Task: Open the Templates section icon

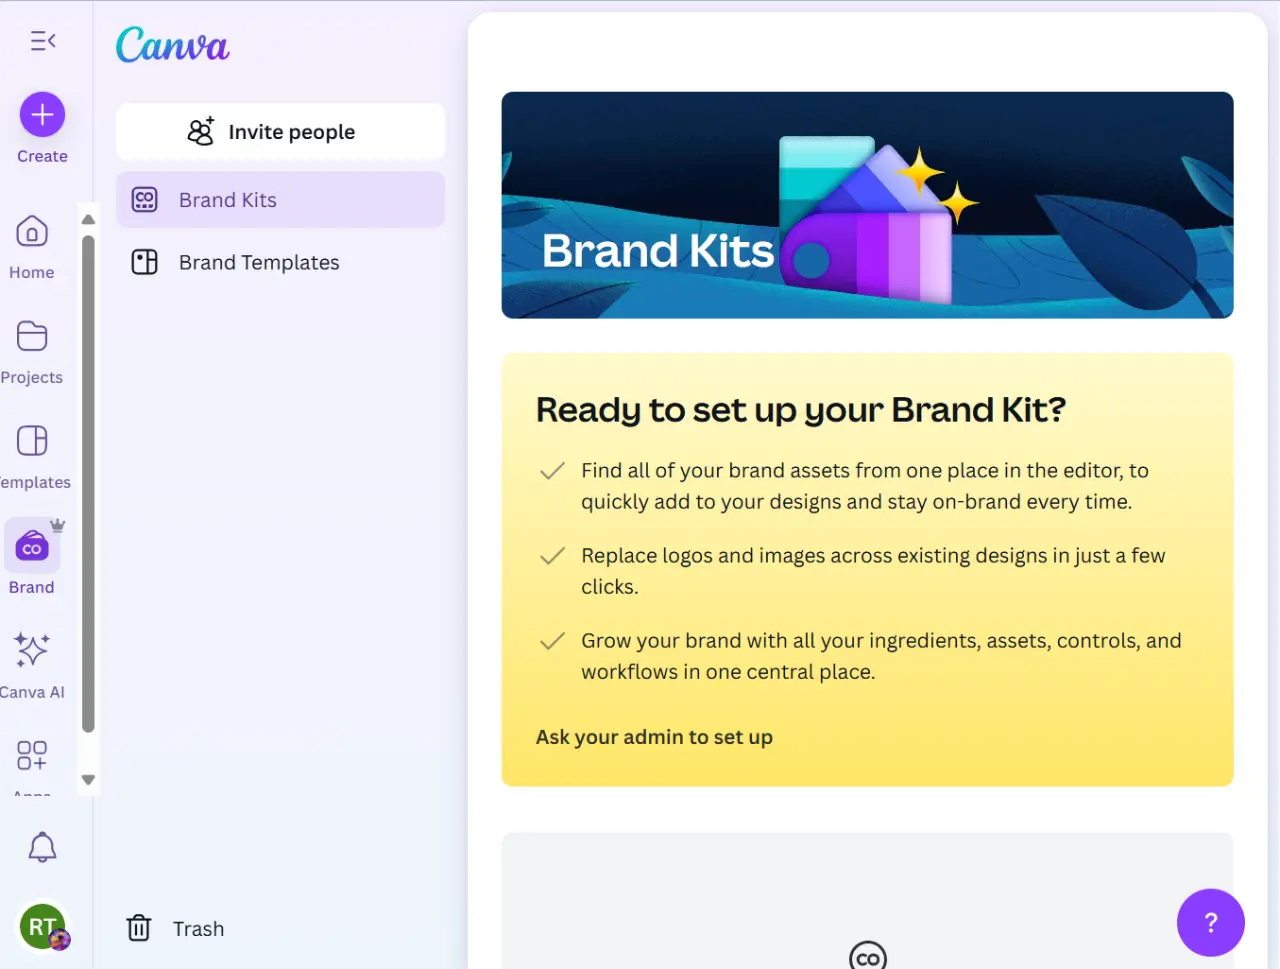Action: pos(32,441)
